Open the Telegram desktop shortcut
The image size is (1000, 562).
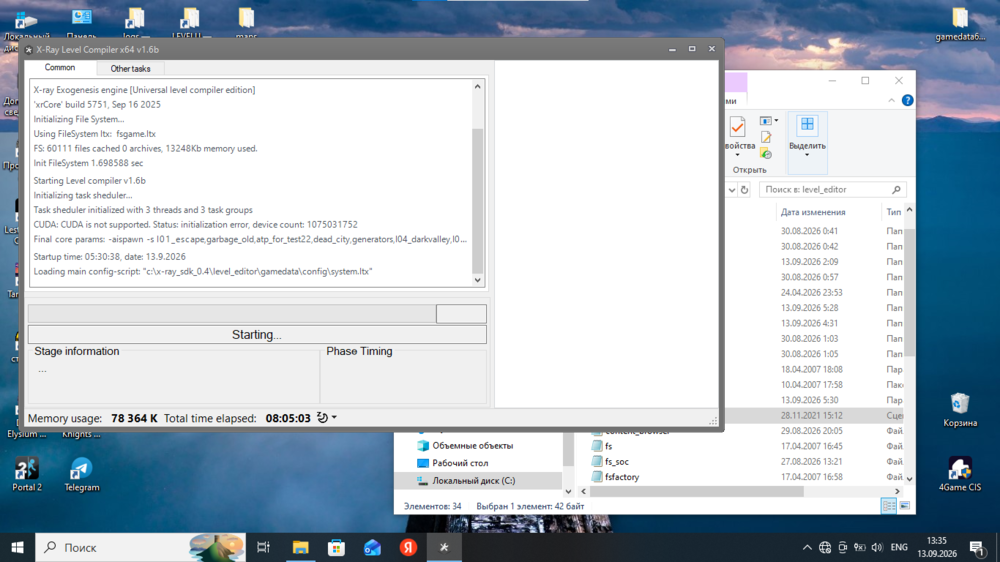[x=82, y=475]
